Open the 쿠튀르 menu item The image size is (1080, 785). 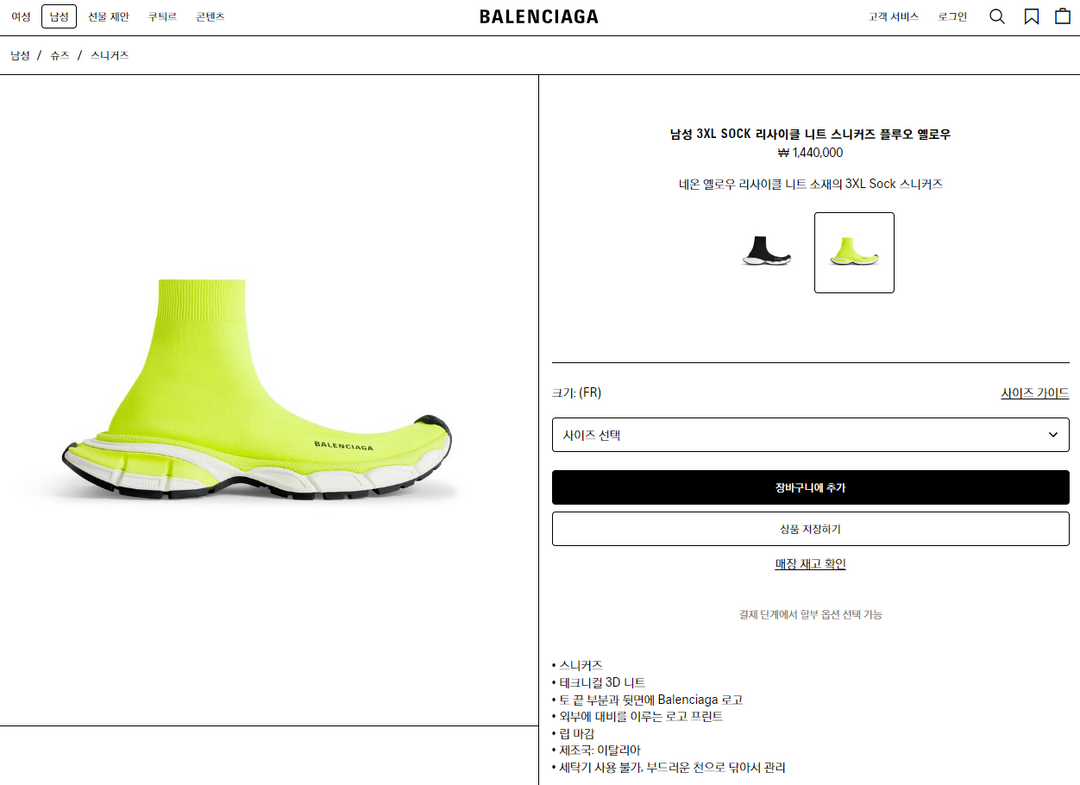click(x=163, y=17)
